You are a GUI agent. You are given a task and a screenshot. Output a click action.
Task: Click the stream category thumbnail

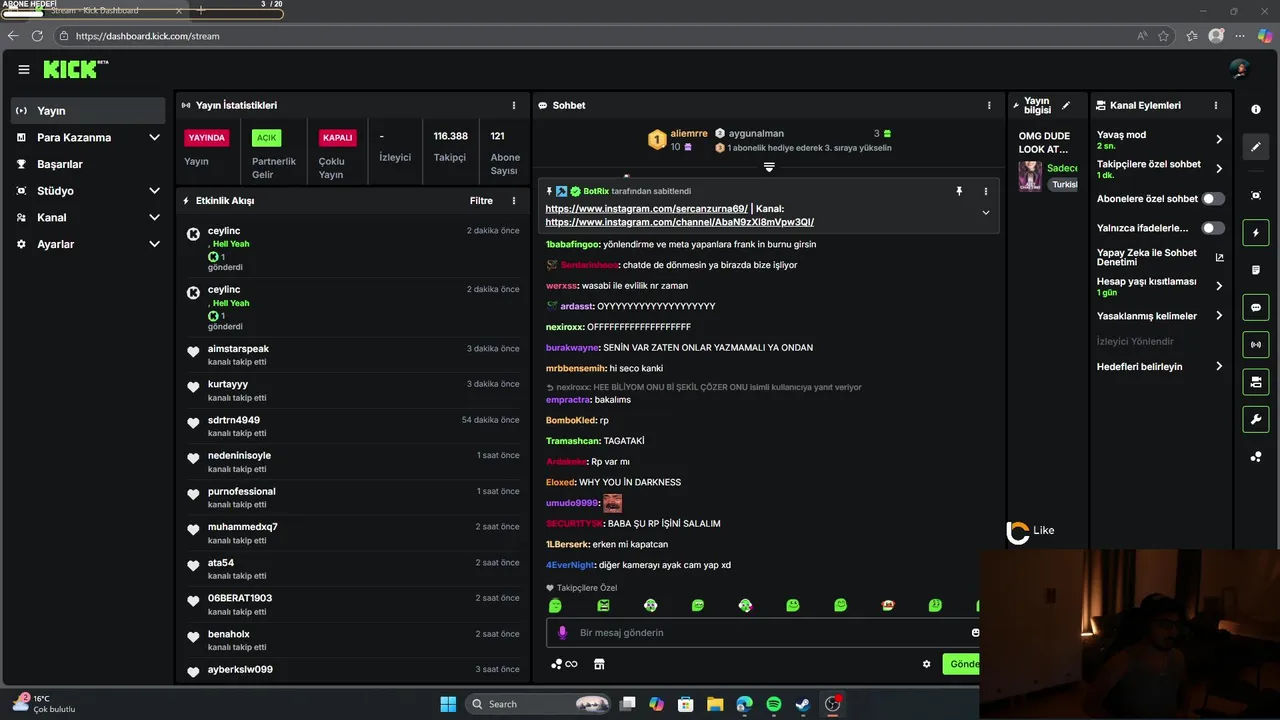coord(1030,176)
